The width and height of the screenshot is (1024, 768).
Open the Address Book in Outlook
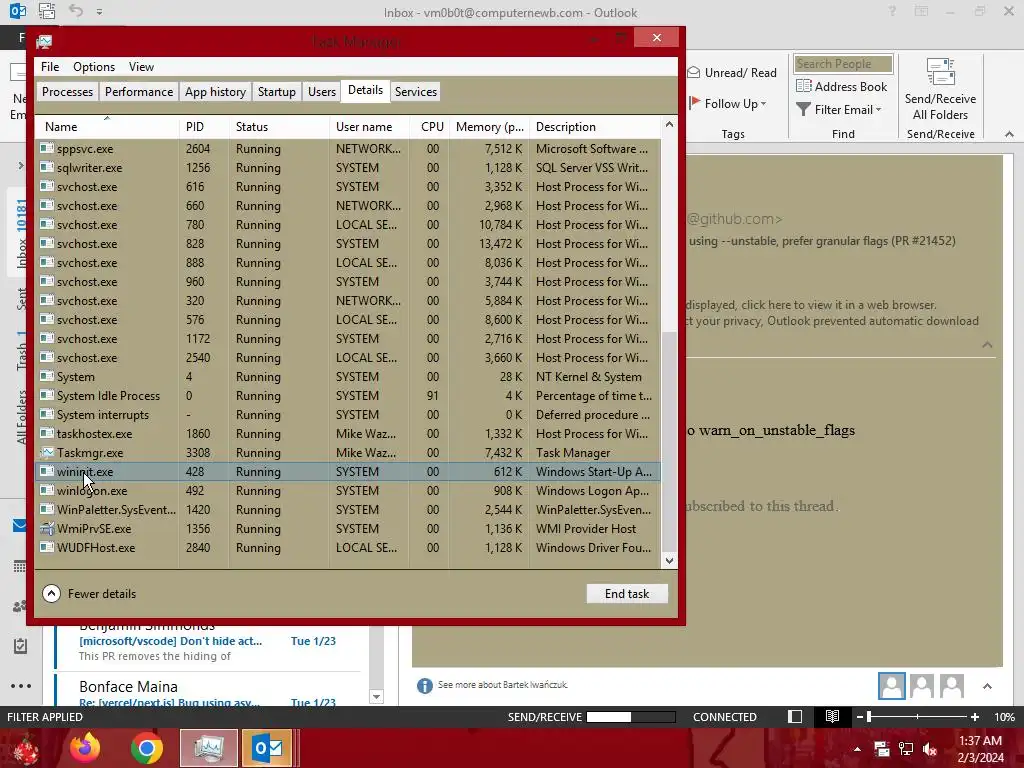point(842,86)
